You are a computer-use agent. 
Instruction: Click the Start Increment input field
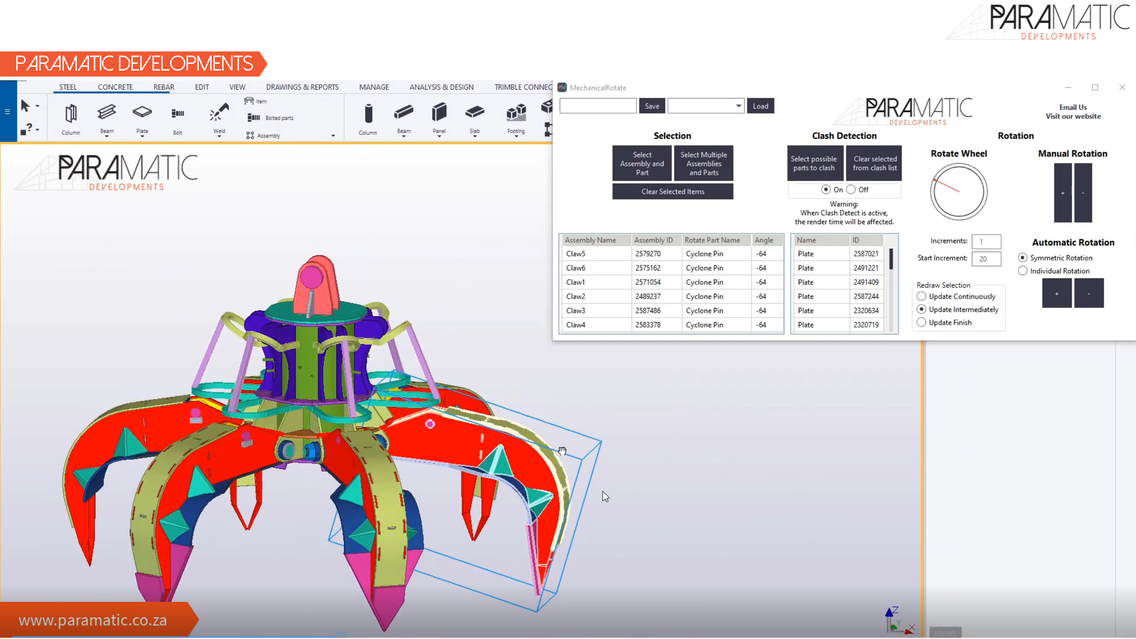click(x=986, y=259)
